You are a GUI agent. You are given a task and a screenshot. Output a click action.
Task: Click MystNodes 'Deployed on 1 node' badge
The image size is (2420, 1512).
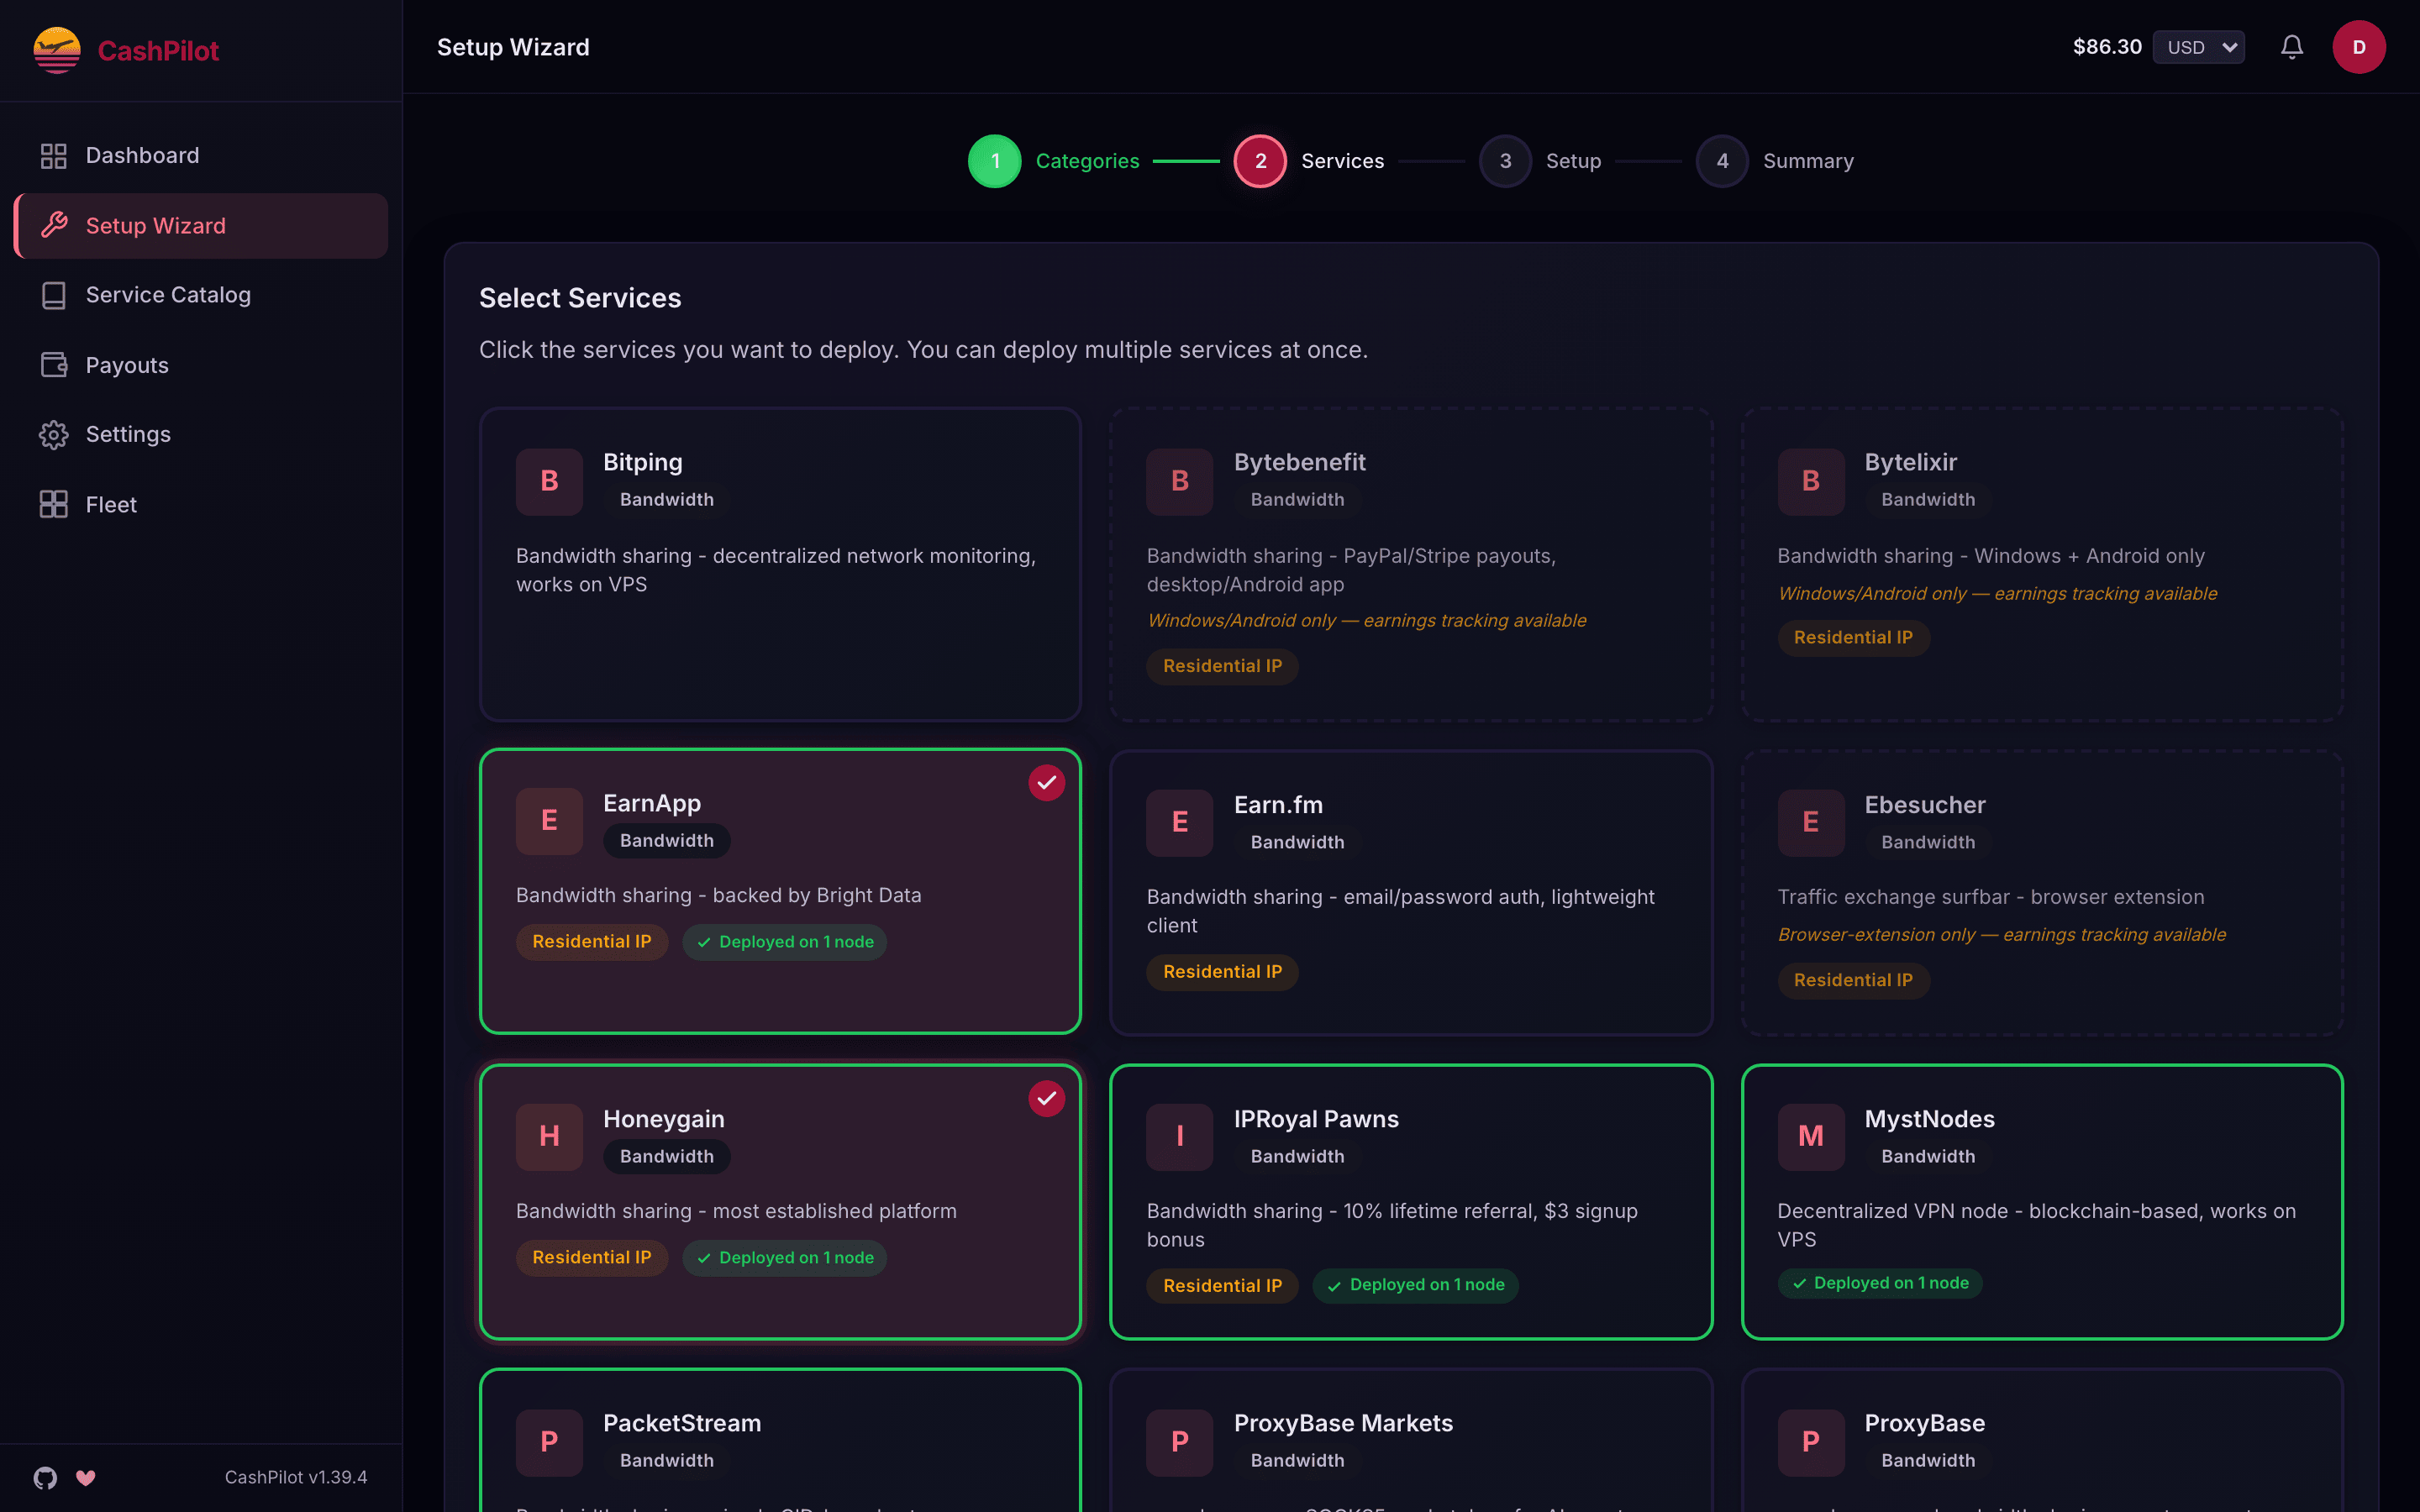pos(1880,1283)
